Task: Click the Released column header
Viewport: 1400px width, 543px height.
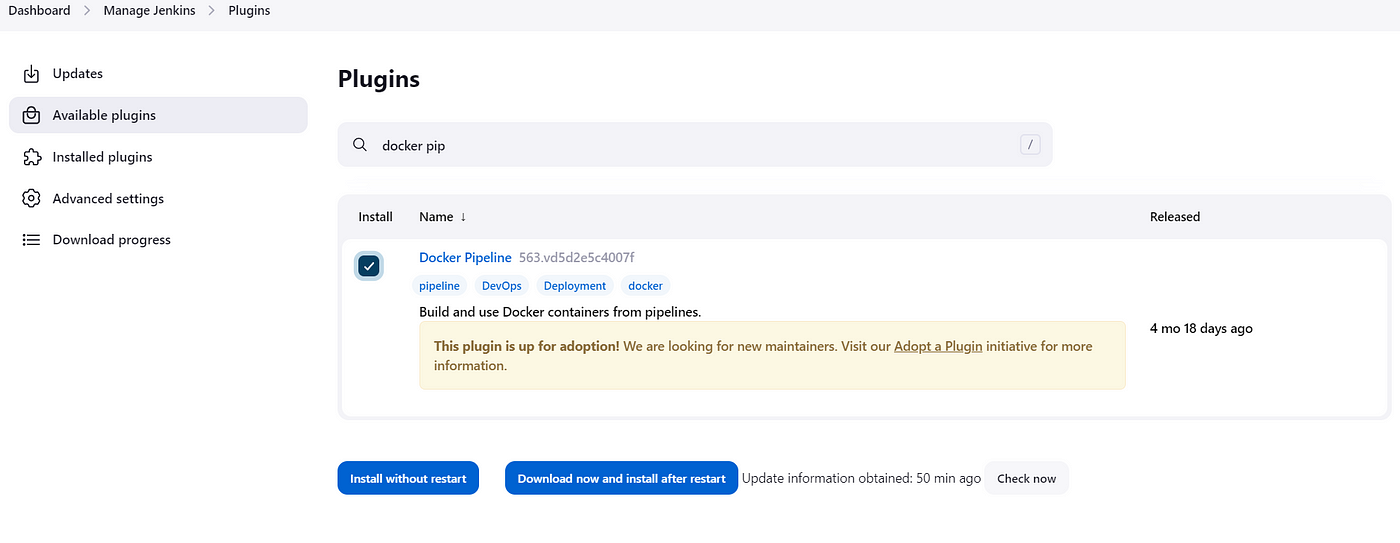Action: [1175, 217]
